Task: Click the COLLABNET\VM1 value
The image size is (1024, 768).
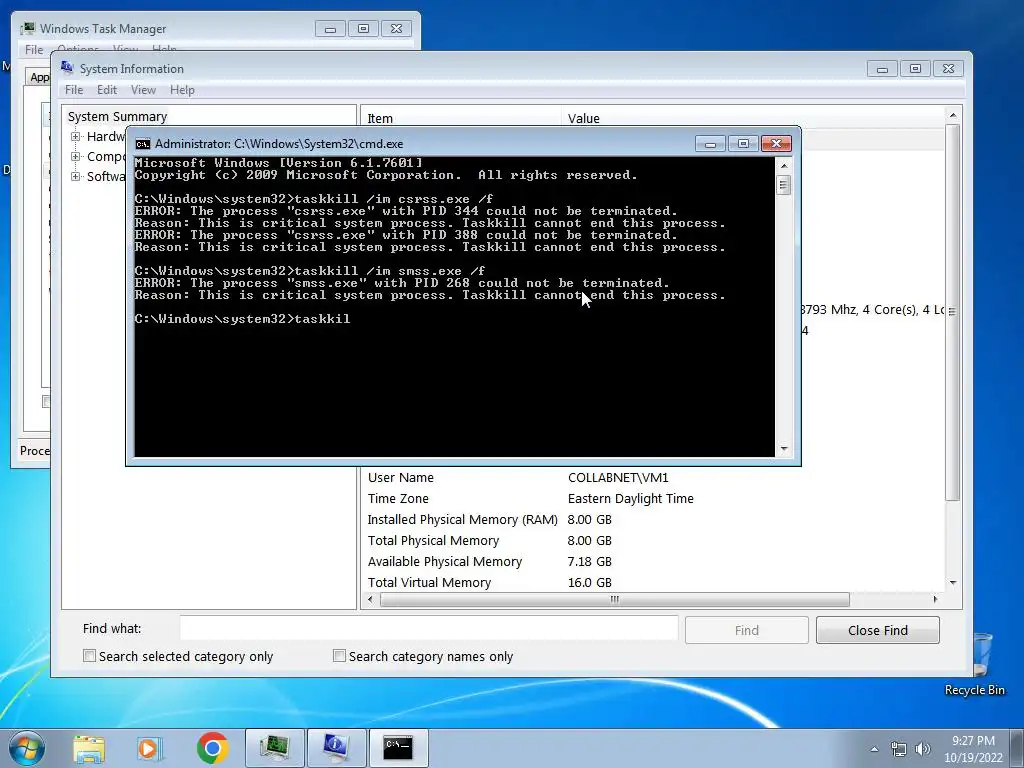Action: (x=618, y=477)
